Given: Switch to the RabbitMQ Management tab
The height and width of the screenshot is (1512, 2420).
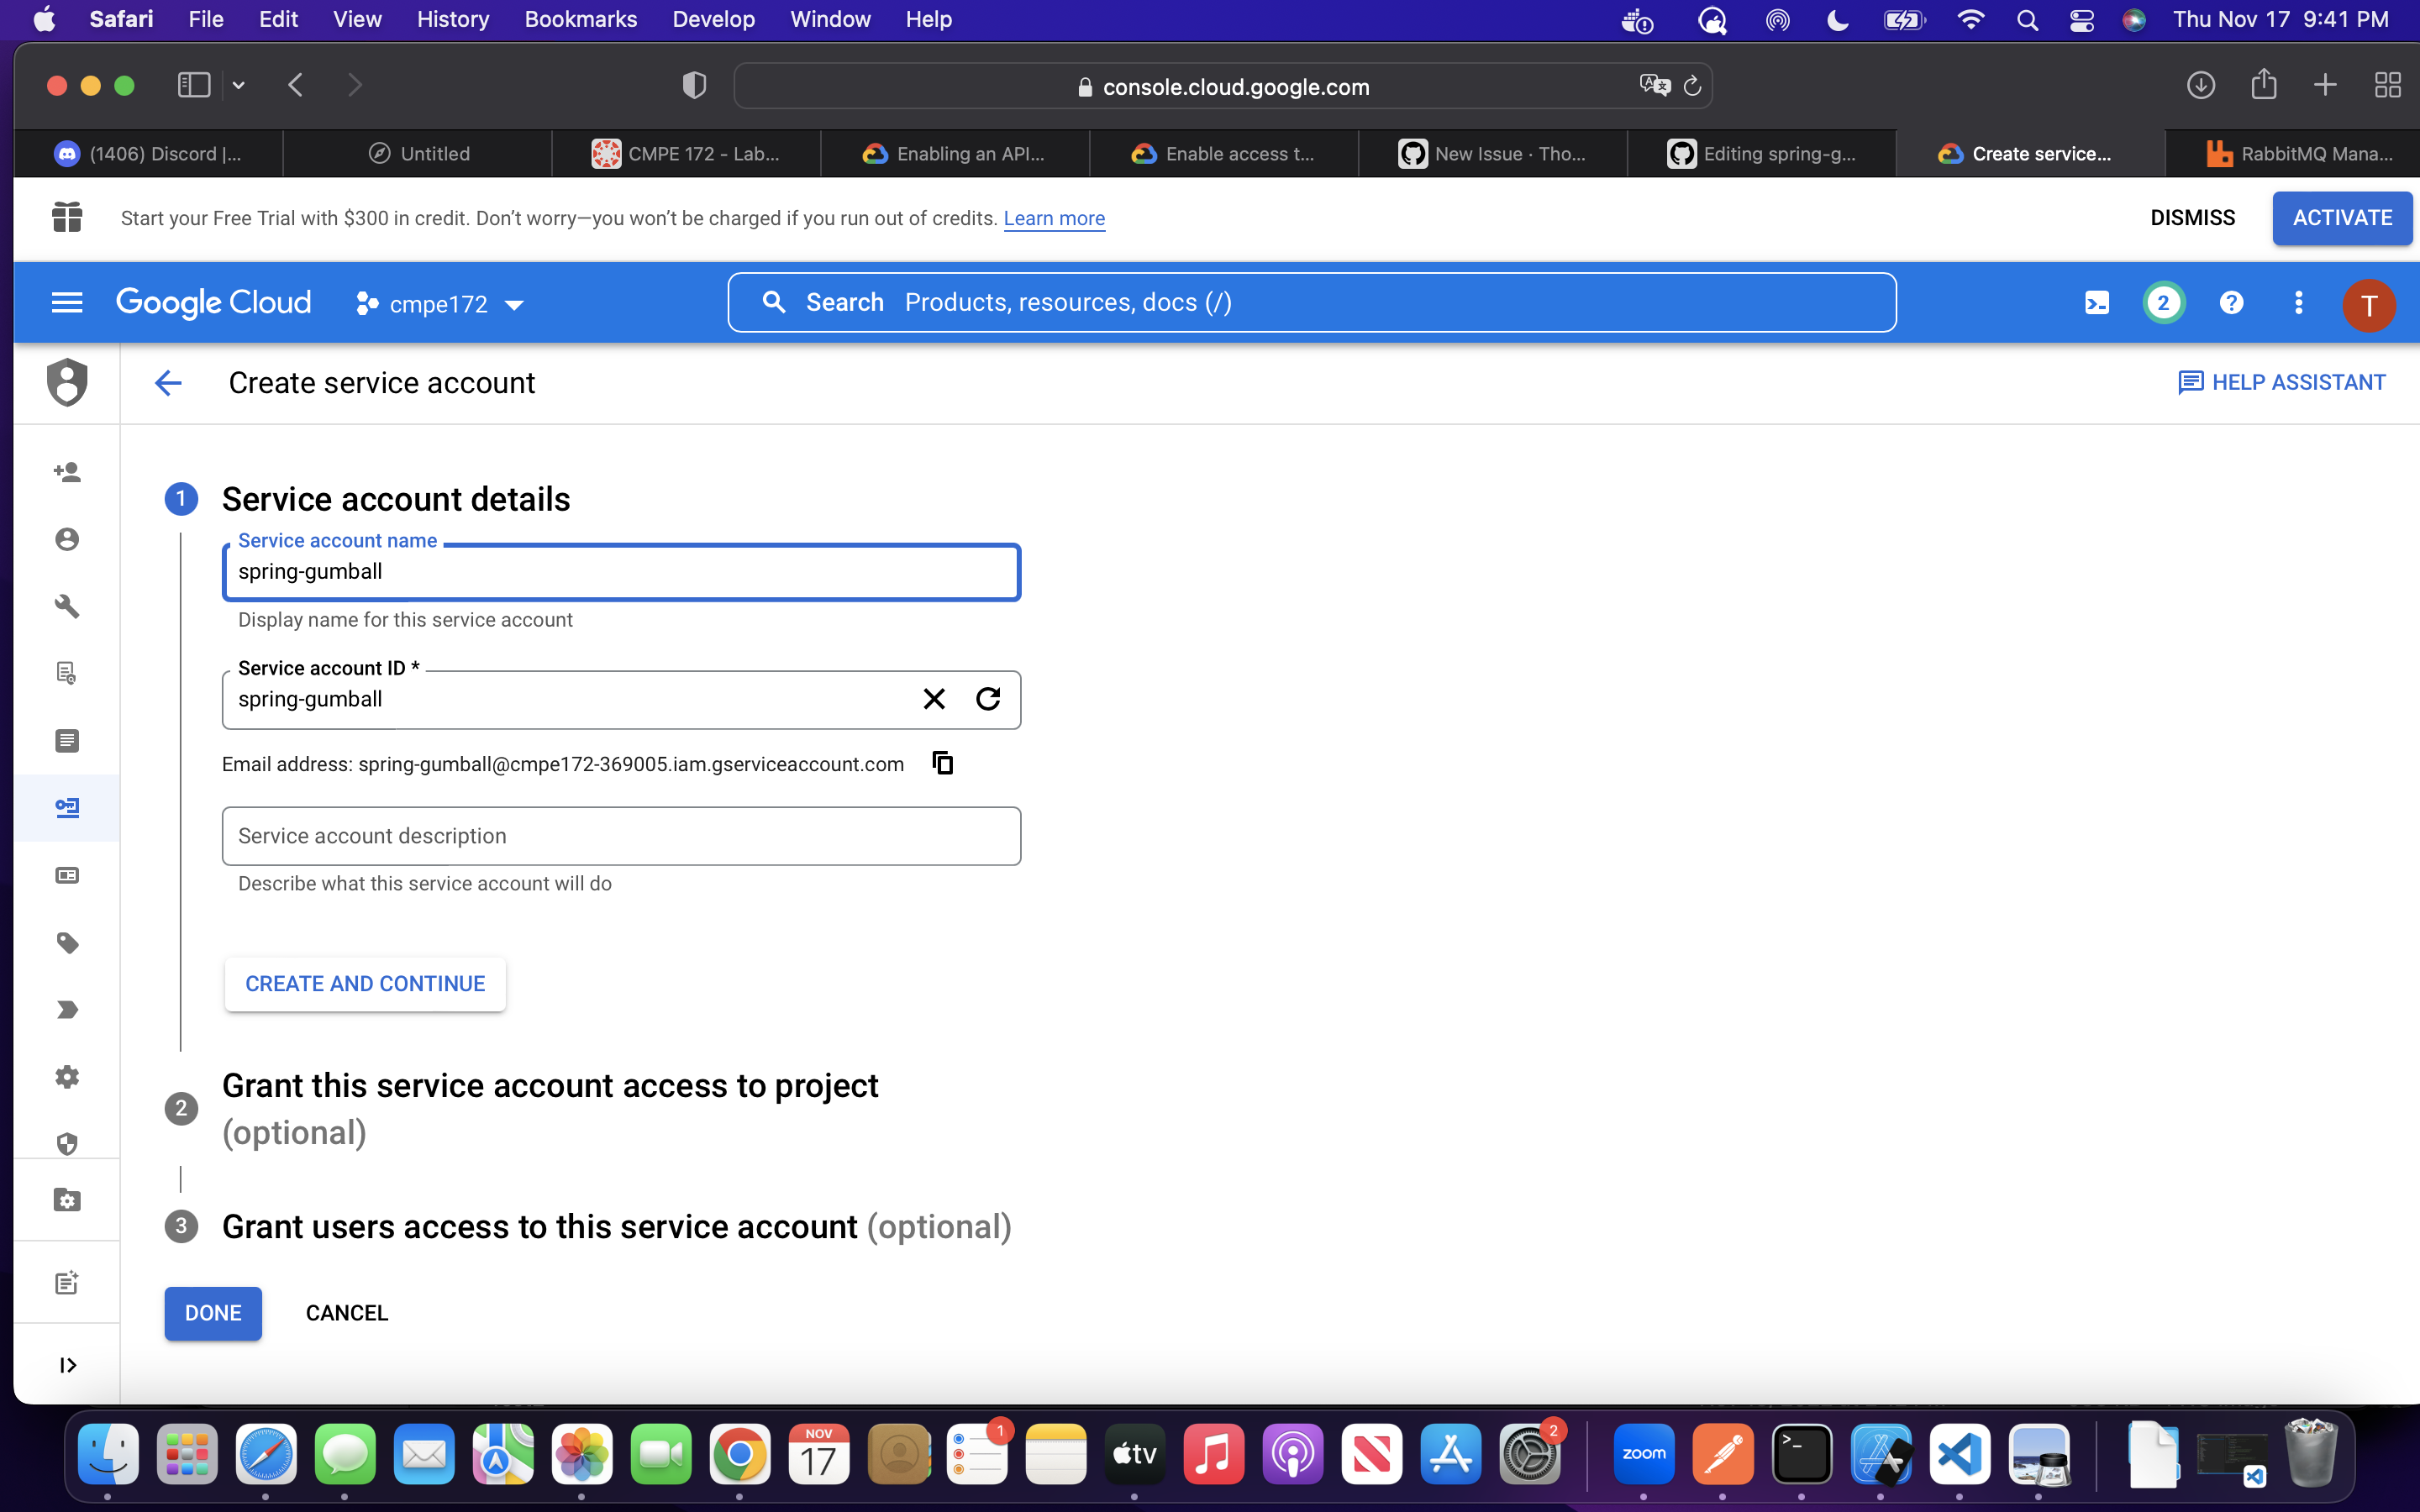Looking at the screenshot, I should pyautogui.click(x=2298, y=154).
